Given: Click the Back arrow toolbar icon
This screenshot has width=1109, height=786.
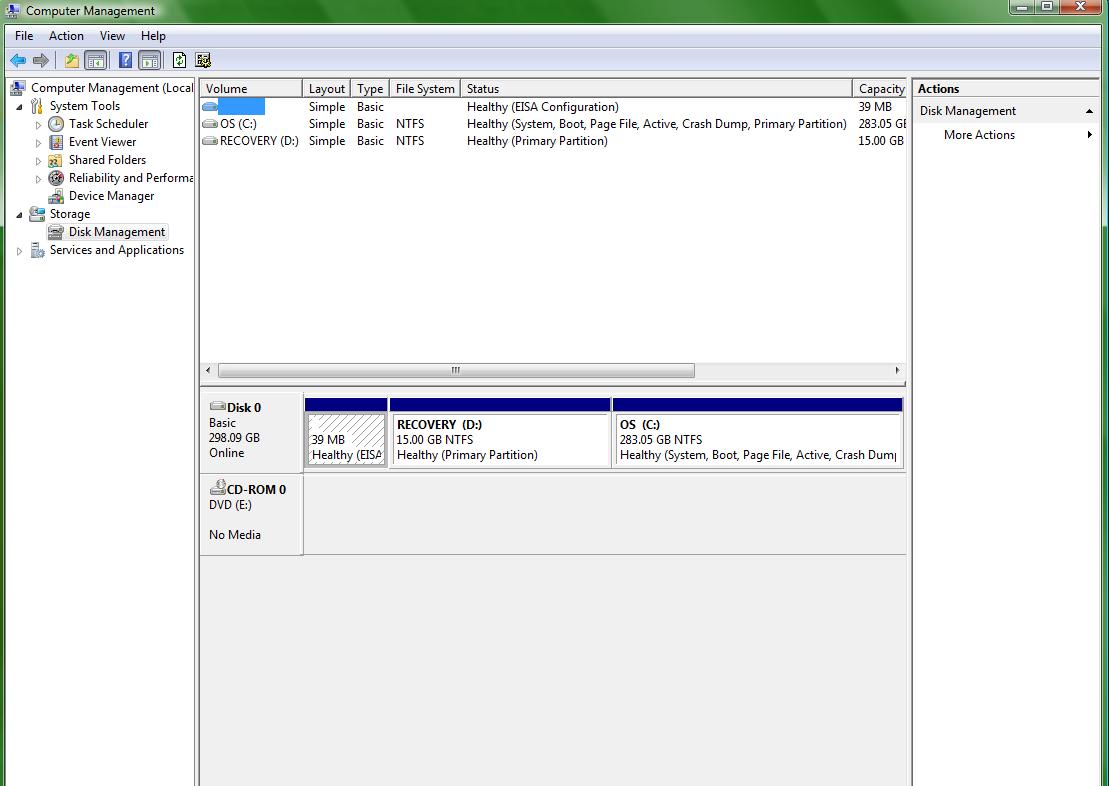Looking at the screenshot, I should coord(18,60).
